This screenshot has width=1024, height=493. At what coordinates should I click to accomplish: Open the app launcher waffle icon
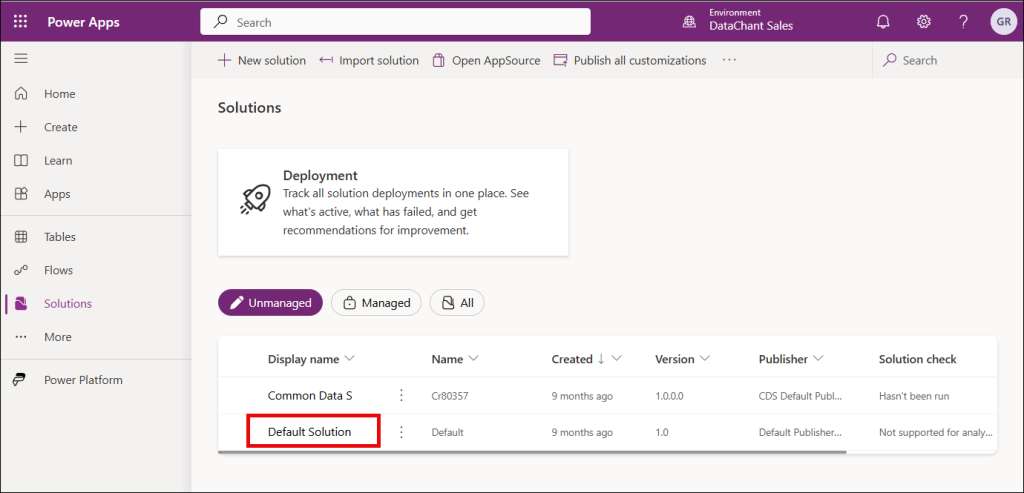(x=21, y=22)
